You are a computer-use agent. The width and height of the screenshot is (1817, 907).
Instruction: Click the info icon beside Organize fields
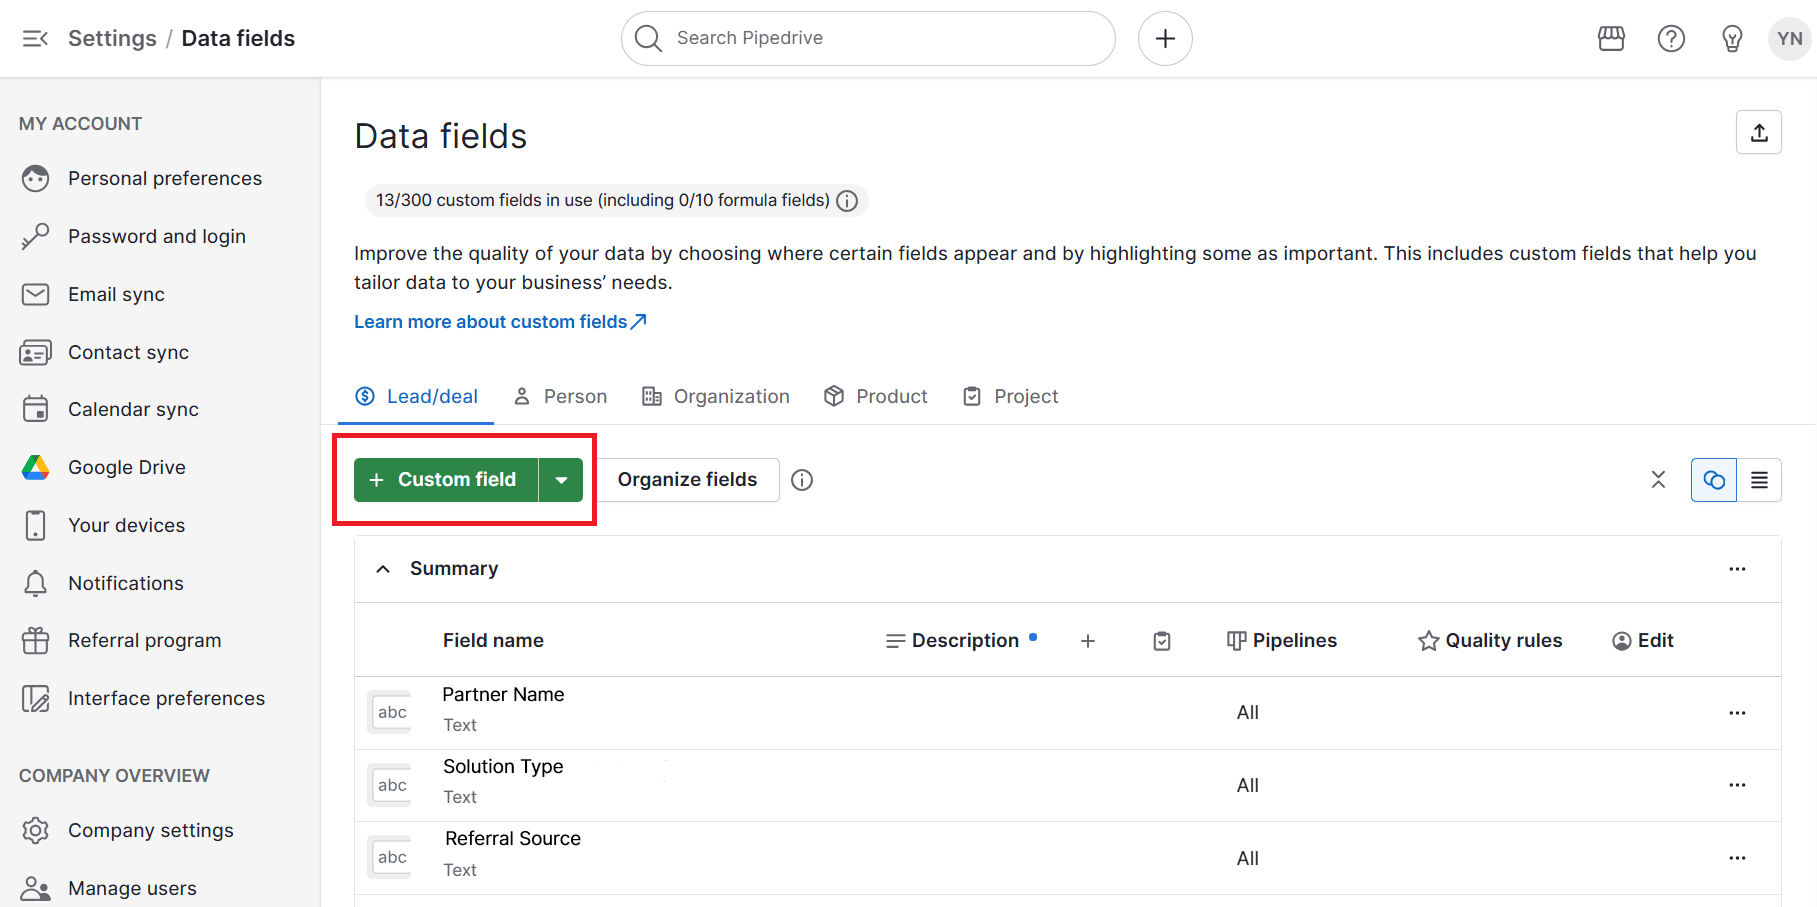(x=802, y=480)
